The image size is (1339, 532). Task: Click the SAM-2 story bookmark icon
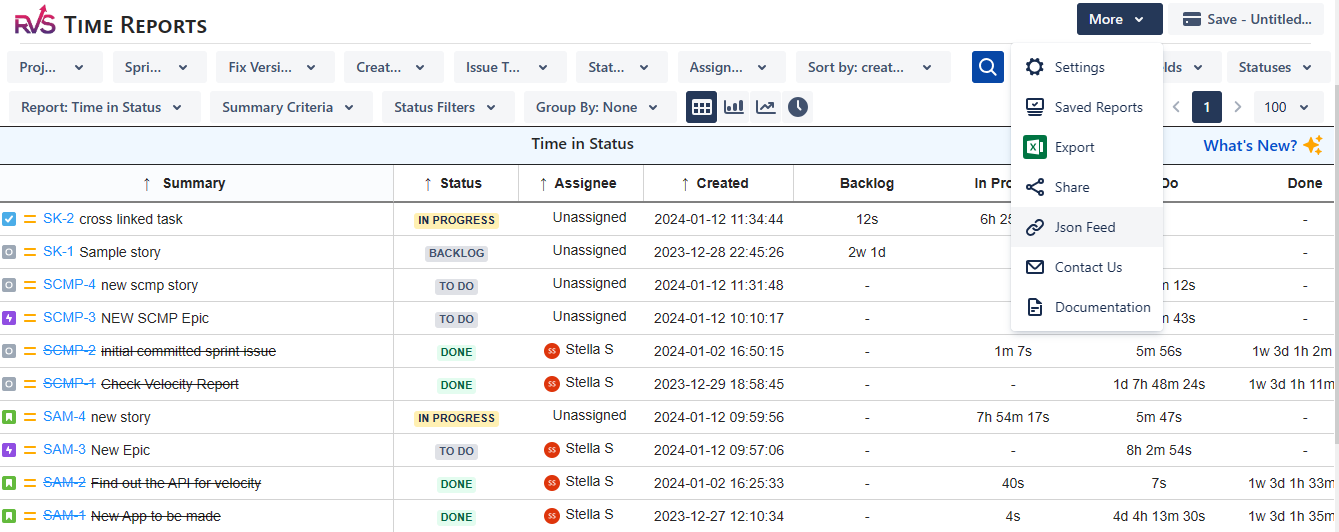click(9, 483)
